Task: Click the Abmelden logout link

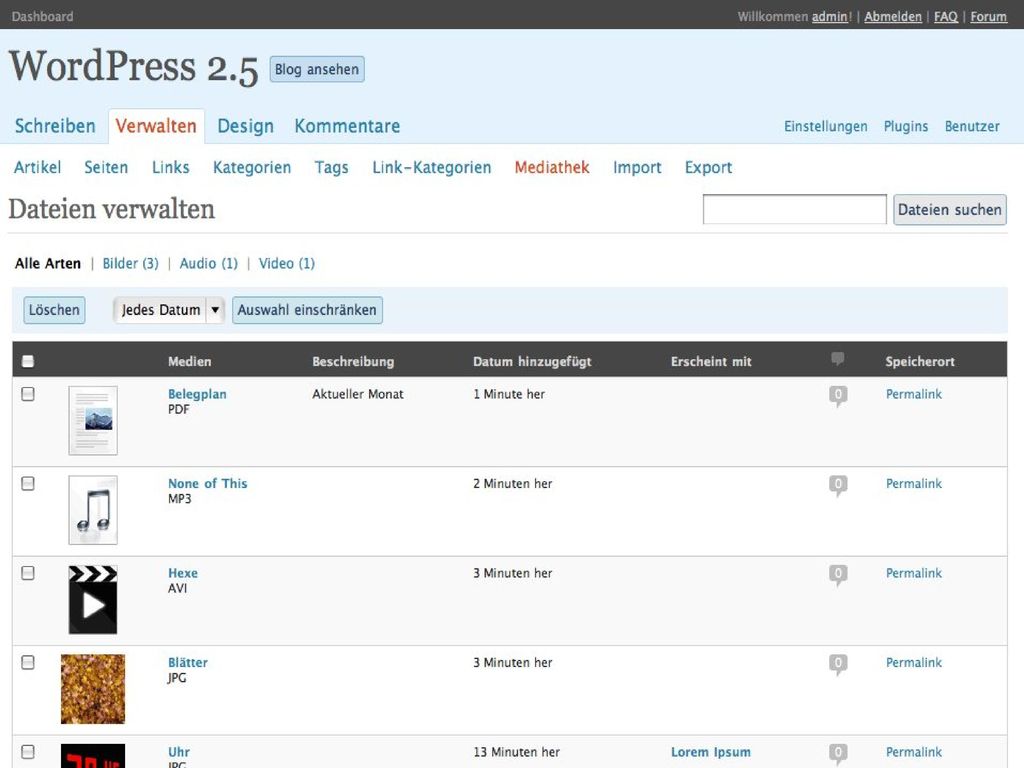Action: [893, 16]
